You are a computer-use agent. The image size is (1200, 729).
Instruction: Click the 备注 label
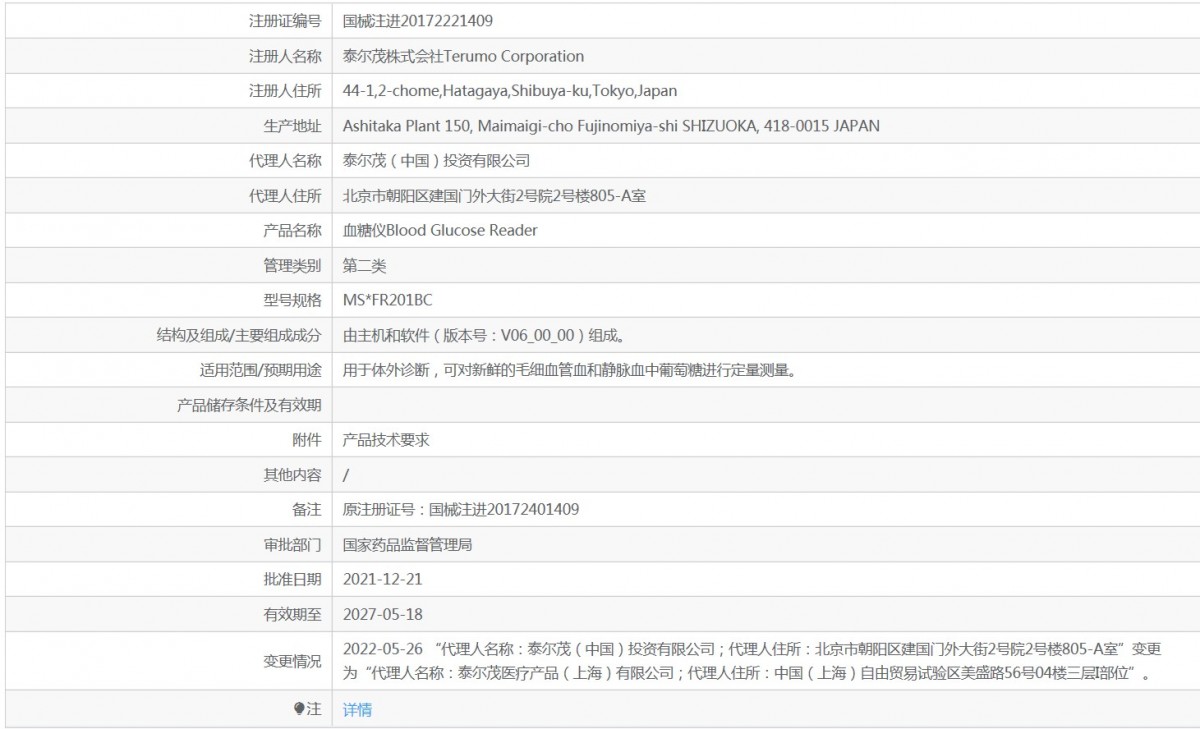click(x=307, y=510)
